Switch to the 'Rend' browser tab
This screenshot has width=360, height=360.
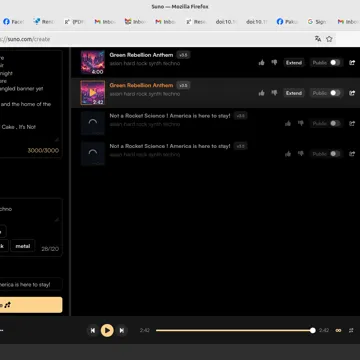pos(44,22)
